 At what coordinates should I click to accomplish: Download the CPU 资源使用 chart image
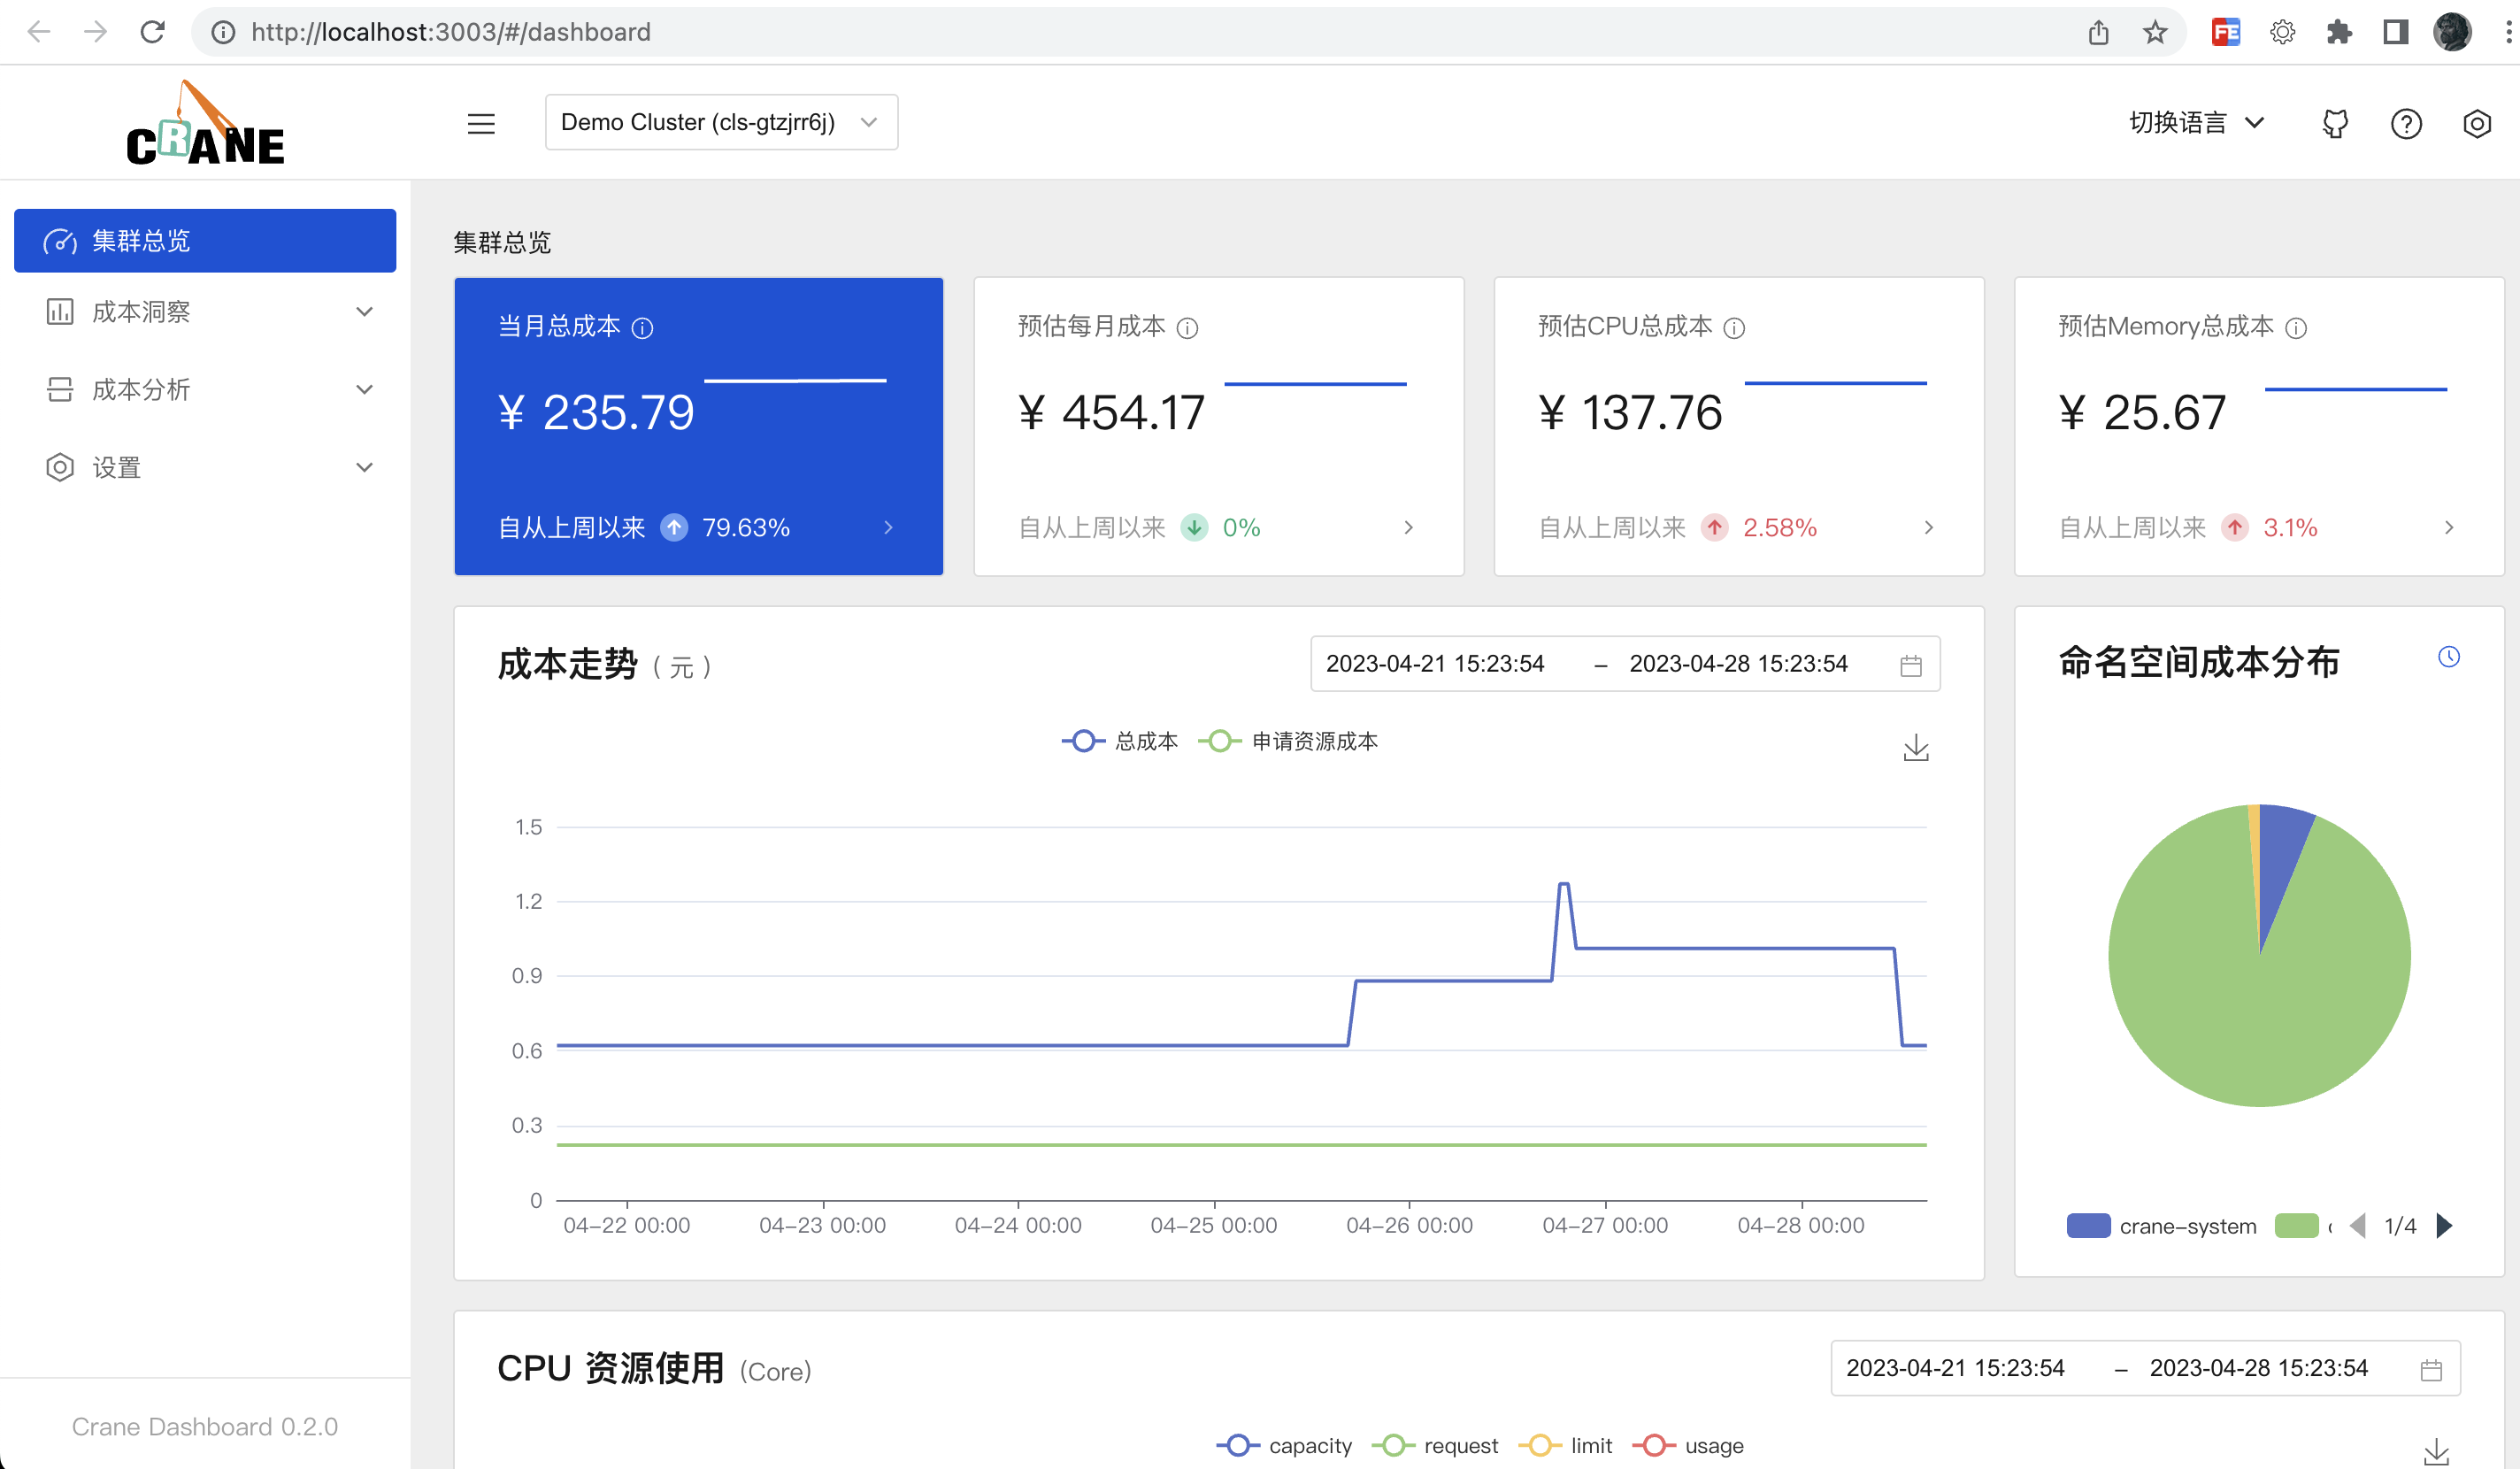click(x=2436, y=1451)
